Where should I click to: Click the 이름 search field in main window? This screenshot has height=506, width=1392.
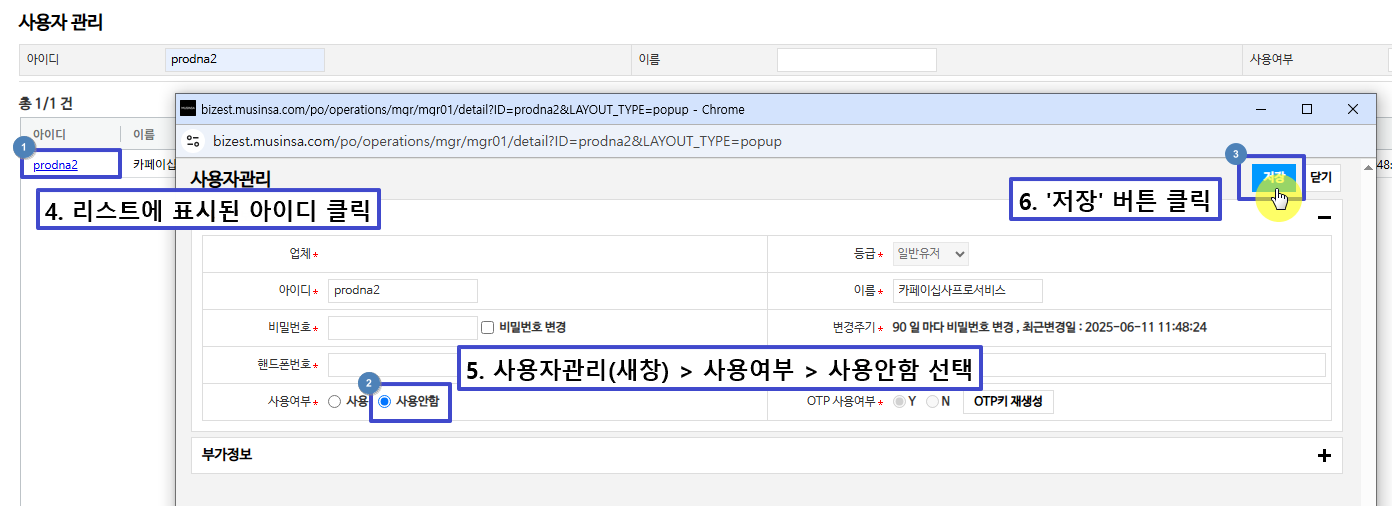coord(857,60)
